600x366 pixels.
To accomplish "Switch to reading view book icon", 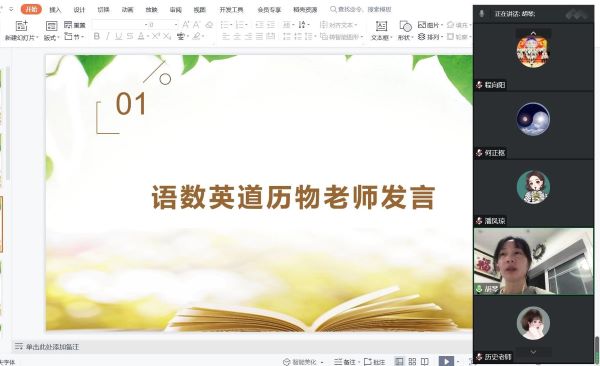I will click(x=425, y=361).
